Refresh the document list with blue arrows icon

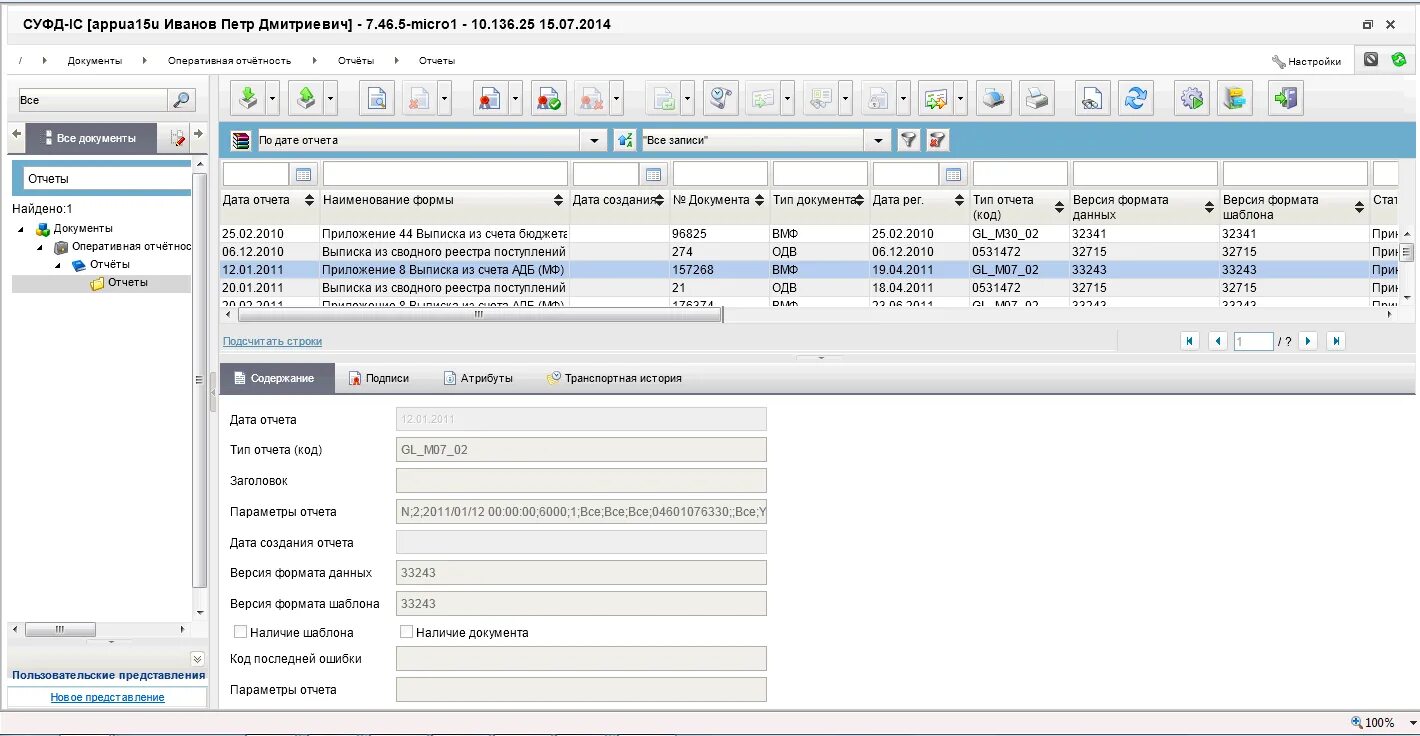click(x=1135, y=98)
